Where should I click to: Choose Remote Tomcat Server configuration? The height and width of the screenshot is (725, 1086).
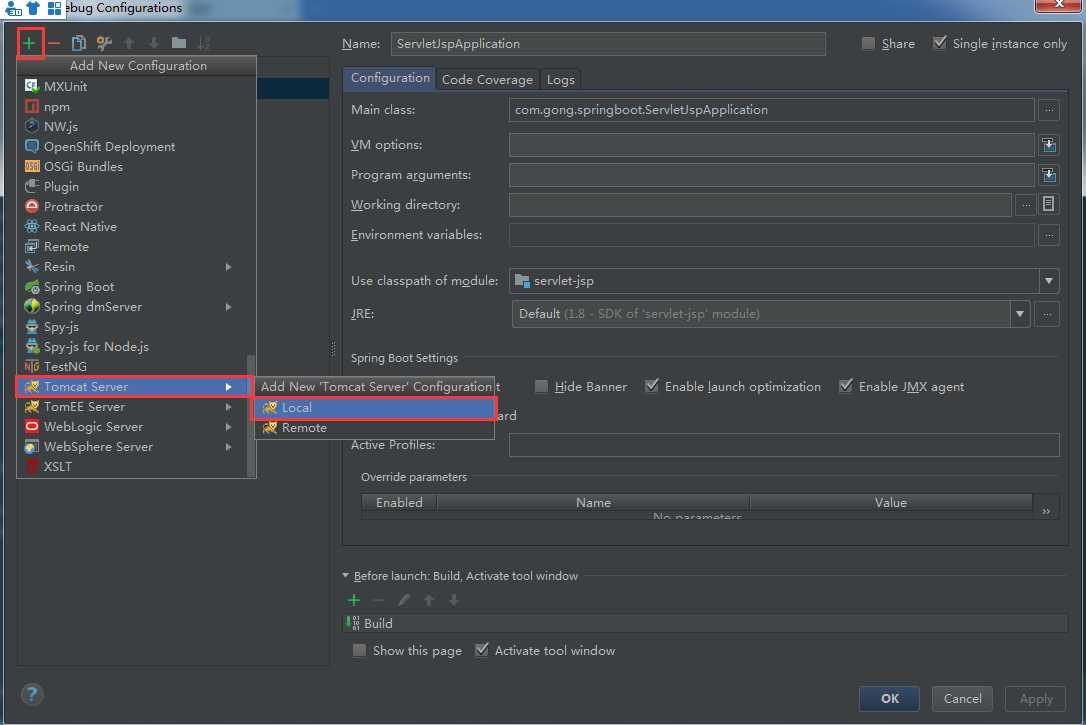click(374, 428)
